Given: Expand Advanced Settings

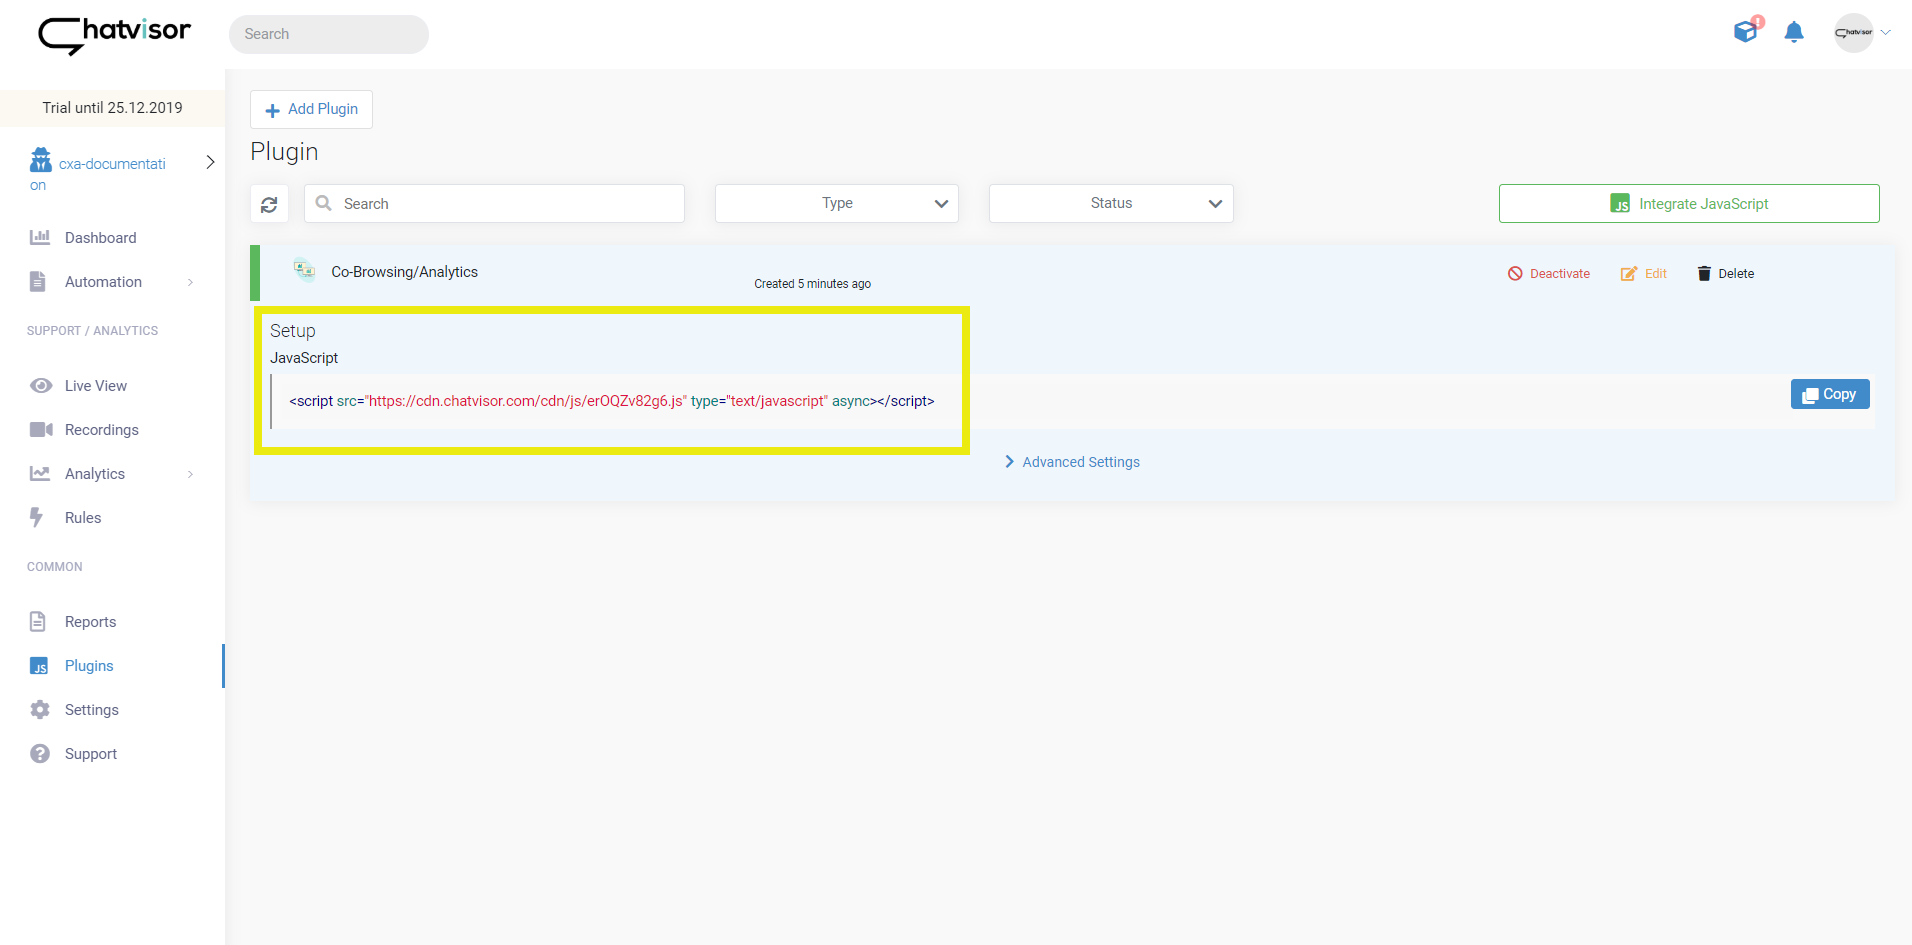Looking at the screenshot, I should [x=1072, y=462].
